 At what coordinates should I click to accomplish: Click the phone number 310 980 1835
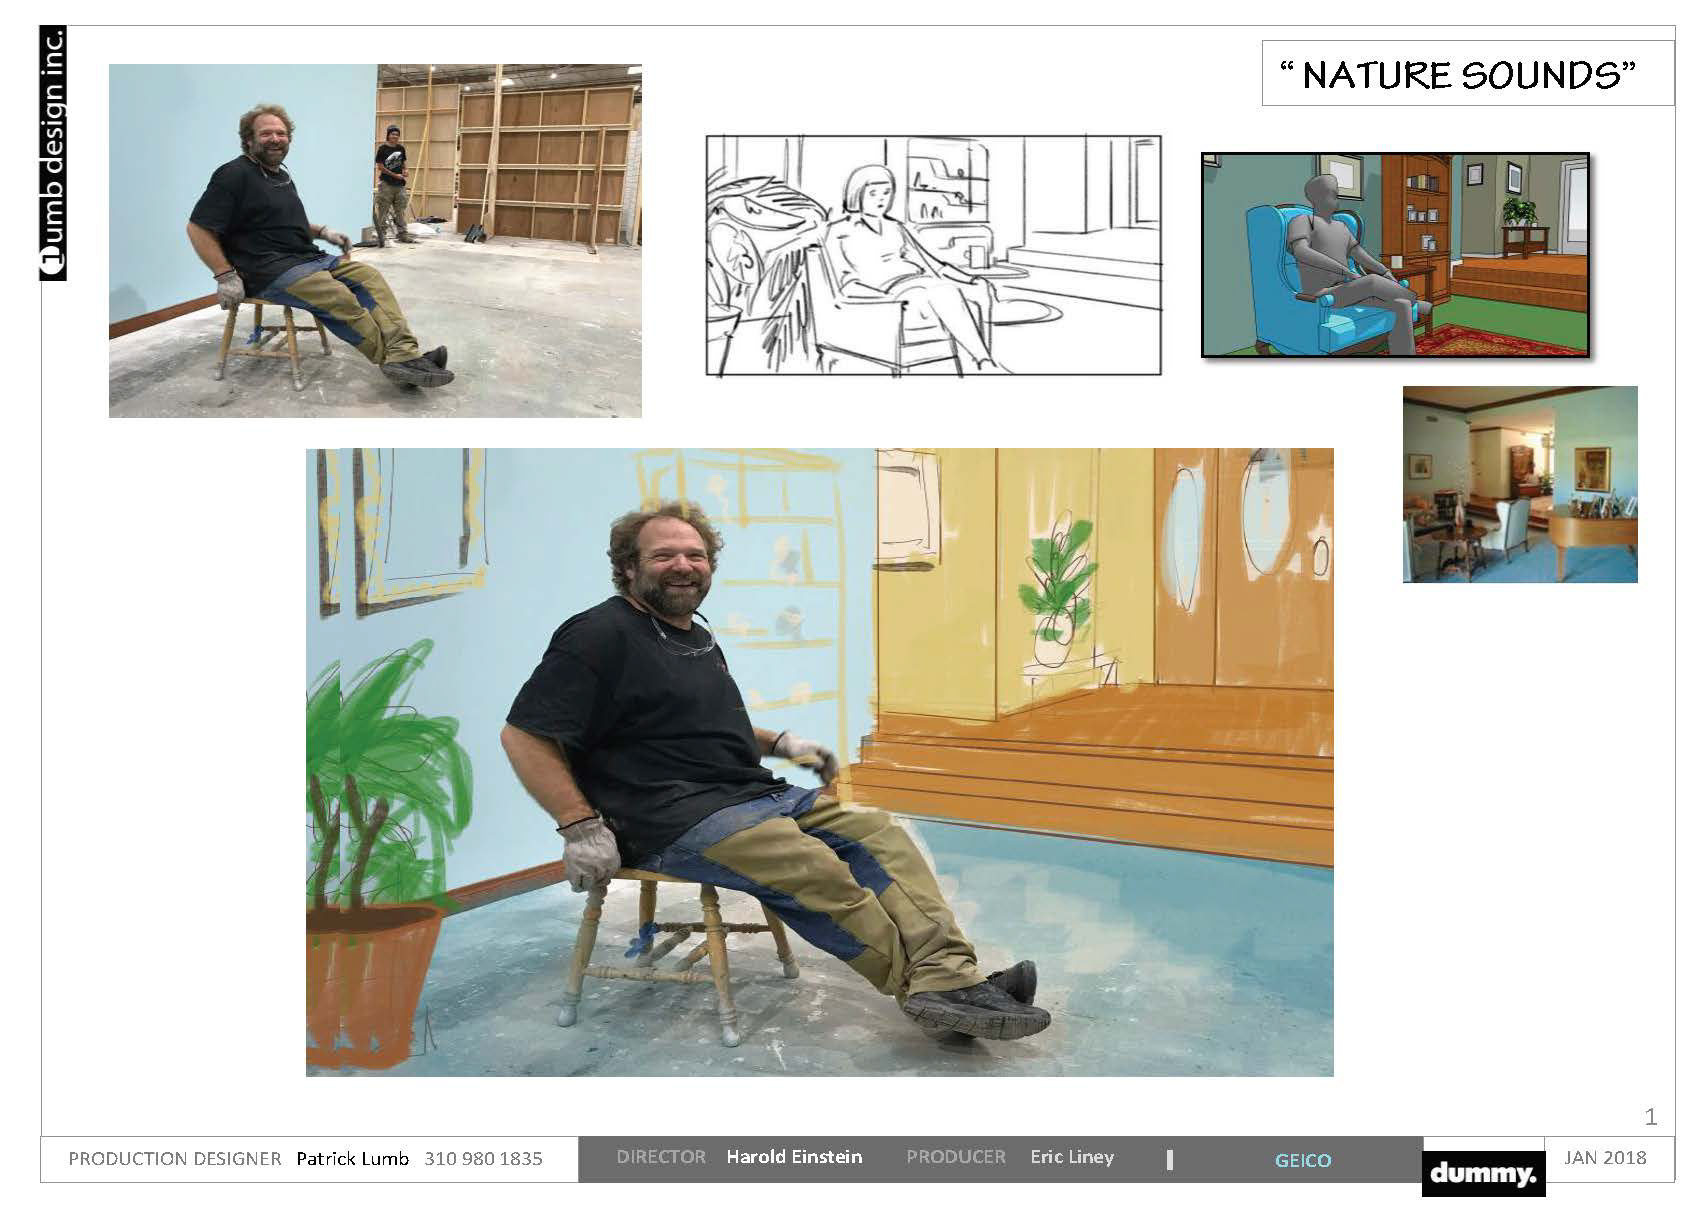[483, 1159]
